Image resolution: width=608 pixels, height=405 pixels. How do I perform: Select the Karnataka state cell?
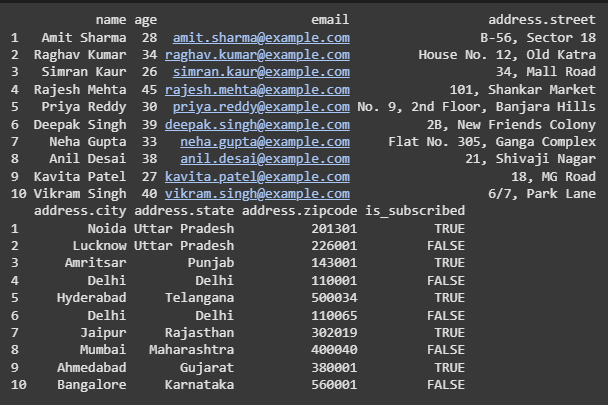(x=195, y=384)
